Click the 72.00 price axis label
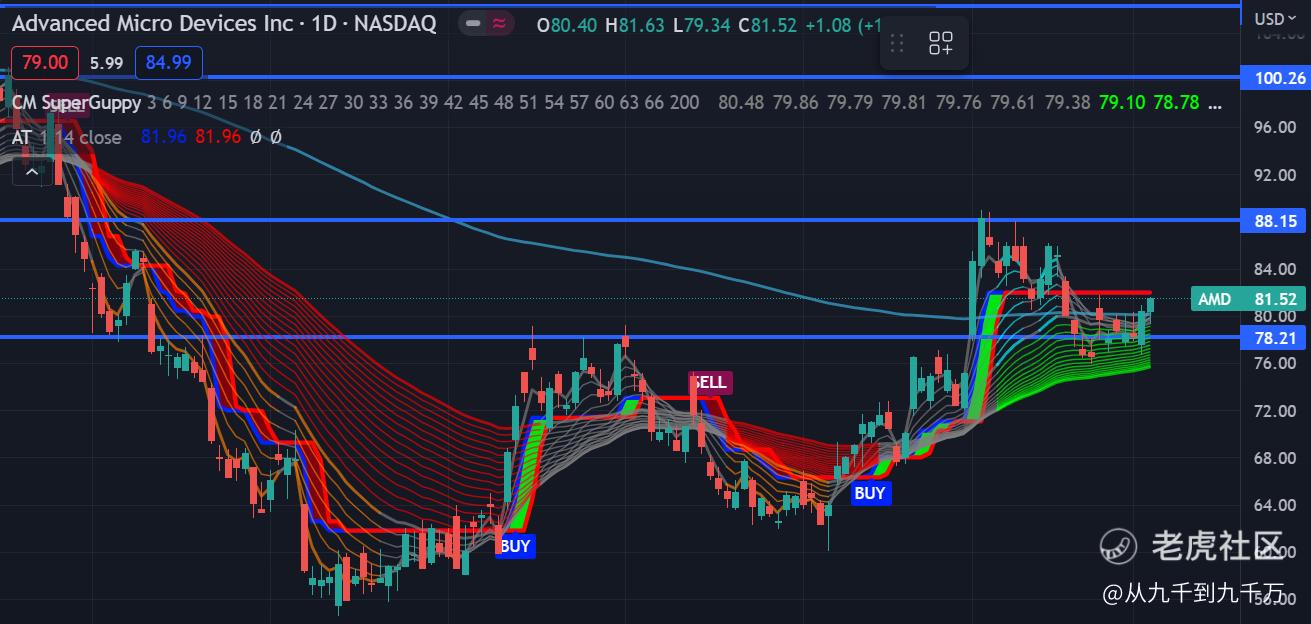The height and width of the screenshot is (624, 1311). [x=1275, y=411]
